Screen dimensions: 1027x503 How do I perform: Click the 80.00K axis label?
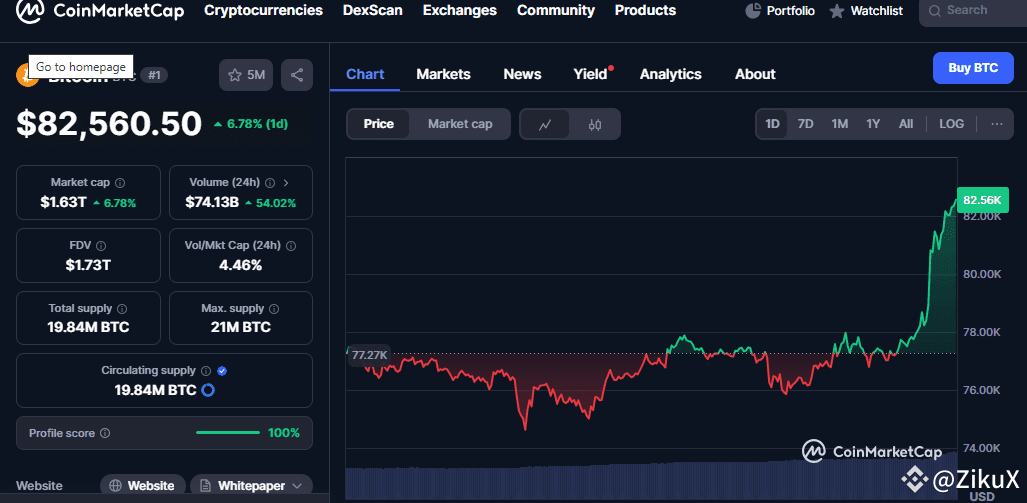(982, 274)
